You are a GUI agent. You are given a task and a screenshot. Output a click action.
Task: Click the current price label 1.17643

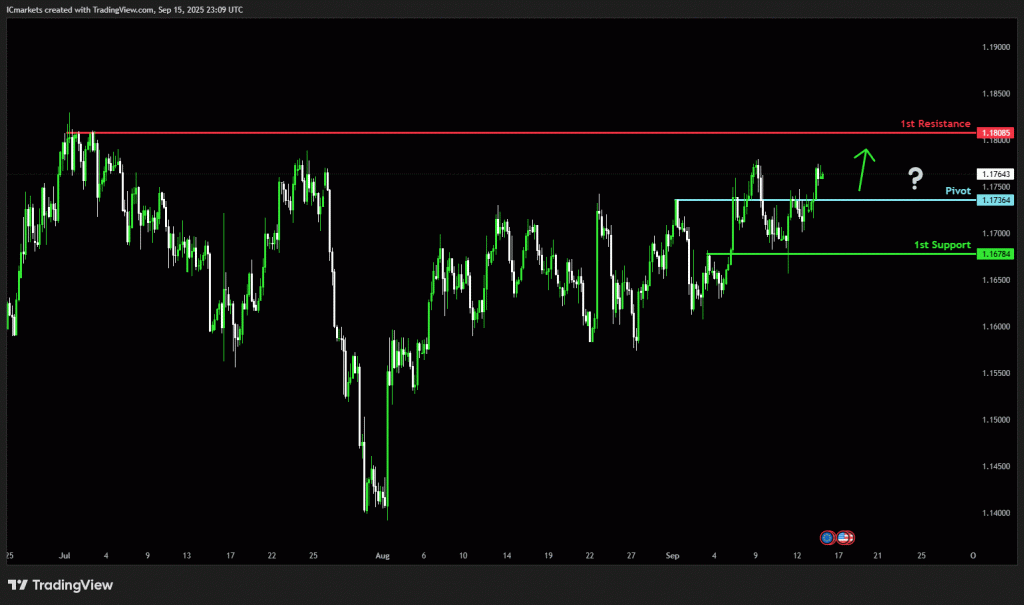pos(995,174)
